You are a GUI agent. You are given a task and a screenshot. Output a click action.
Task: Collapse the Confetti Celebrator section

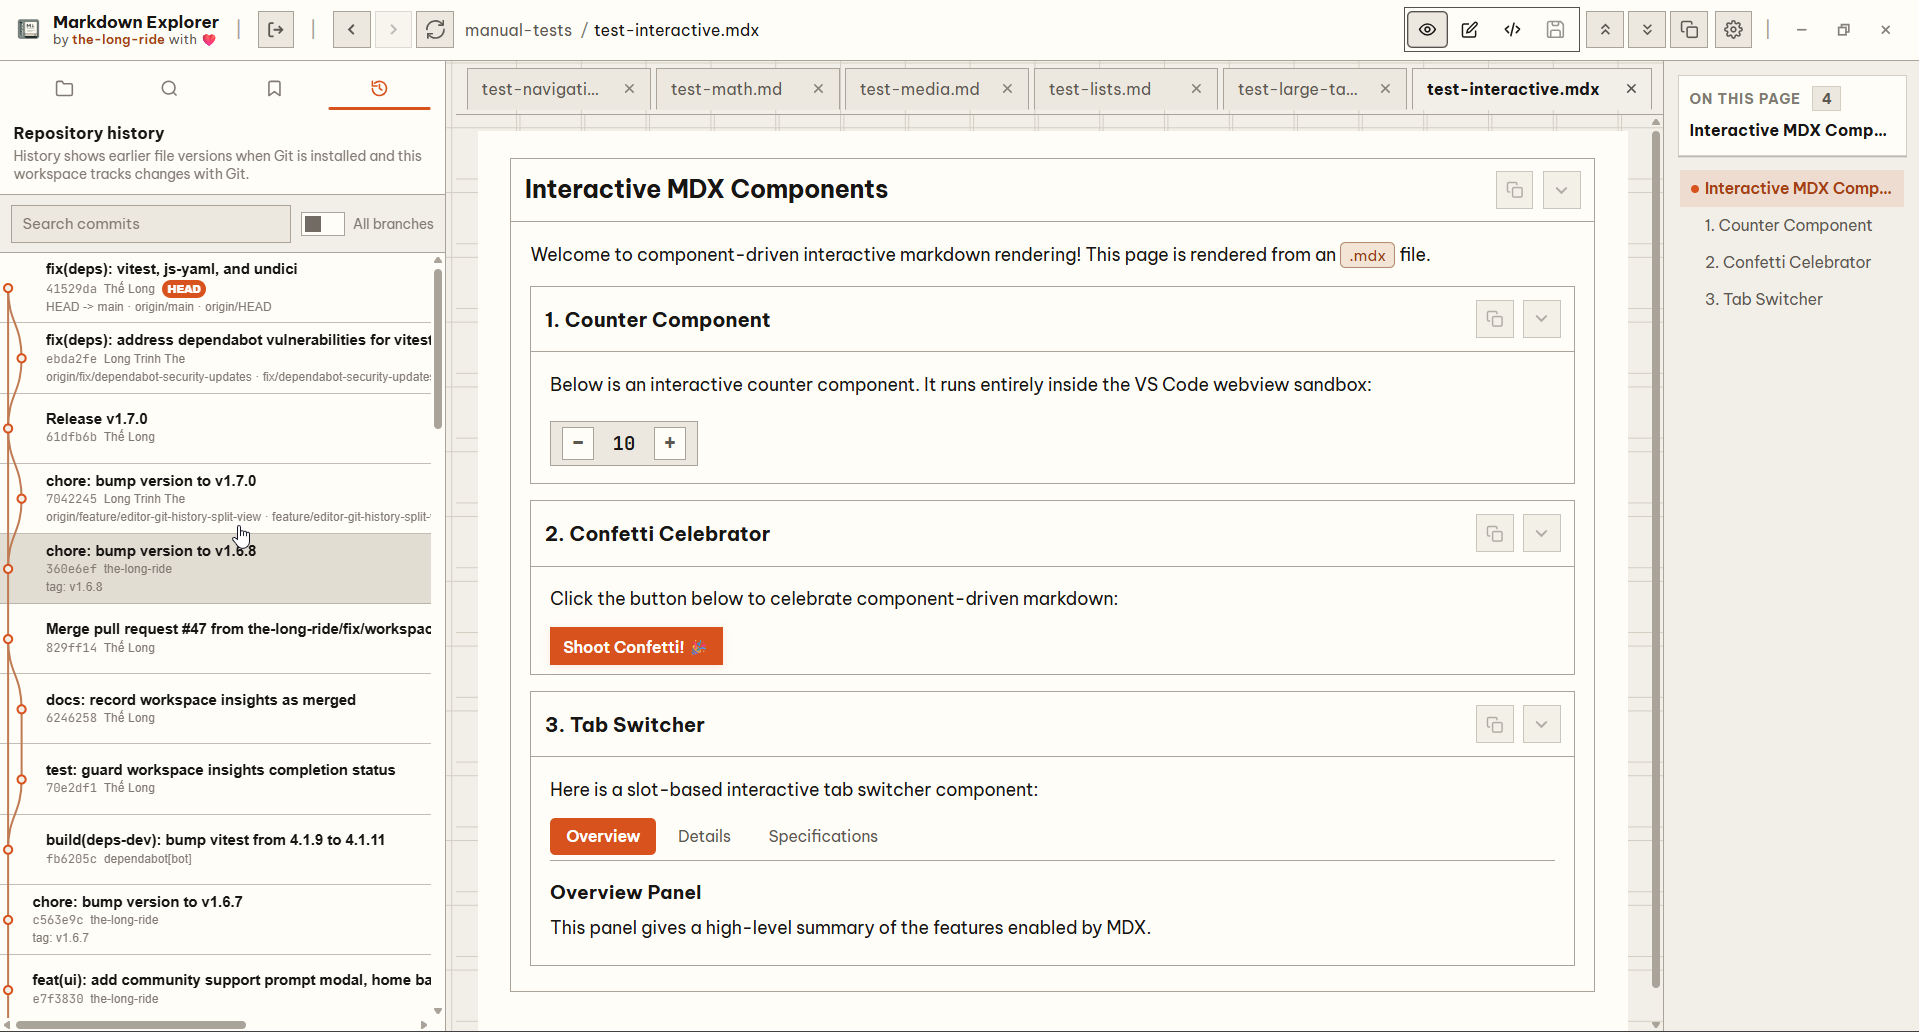(1542, 534)
